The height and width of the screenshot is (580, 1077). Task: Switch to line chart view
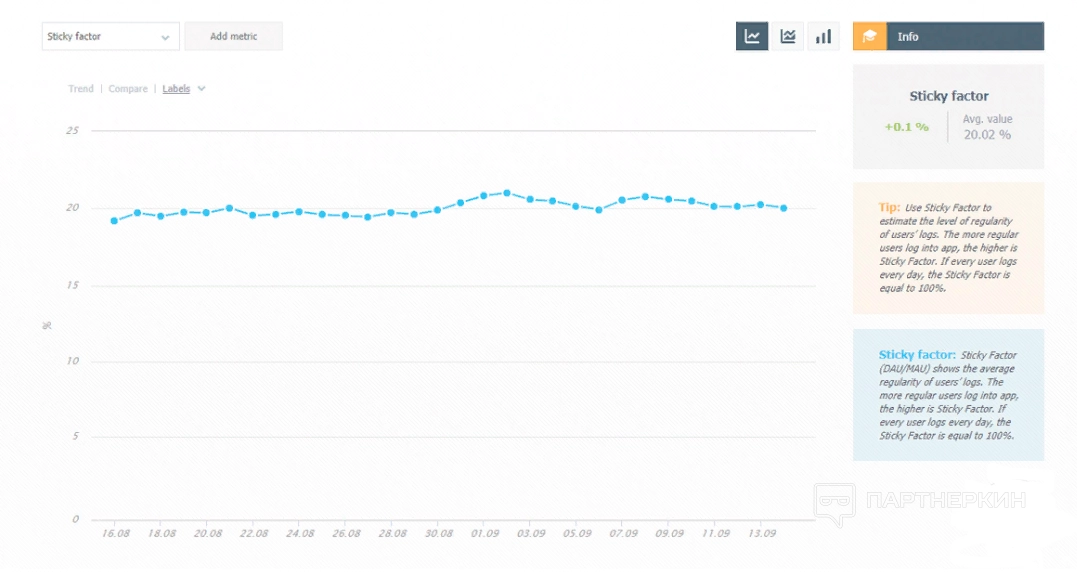click(752, 37)
